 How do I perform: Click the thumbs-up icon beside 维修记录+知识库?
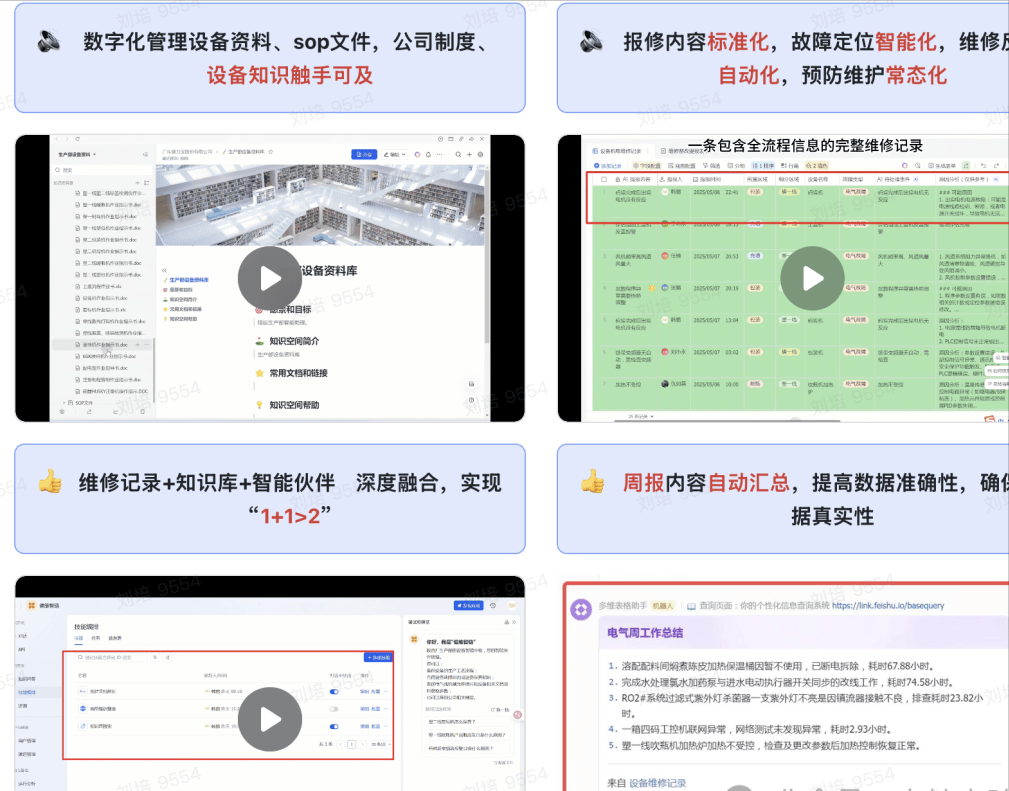(49, 482)
